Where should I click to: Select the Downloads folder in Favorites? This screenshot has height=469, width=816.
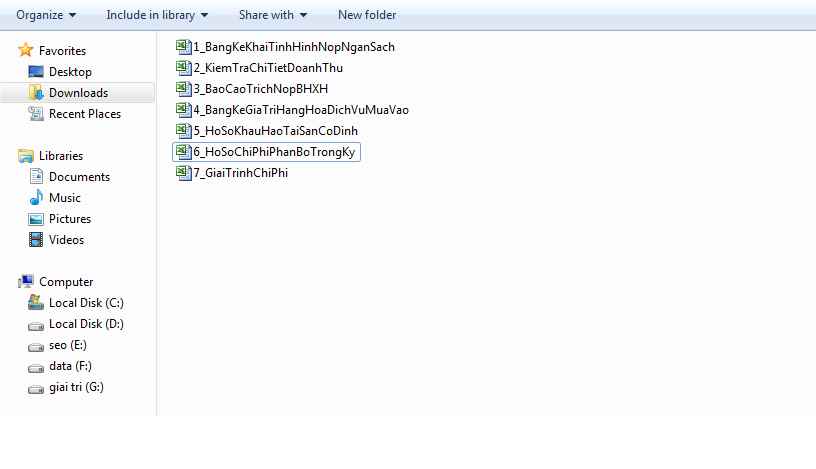click(x=78, y=93)
